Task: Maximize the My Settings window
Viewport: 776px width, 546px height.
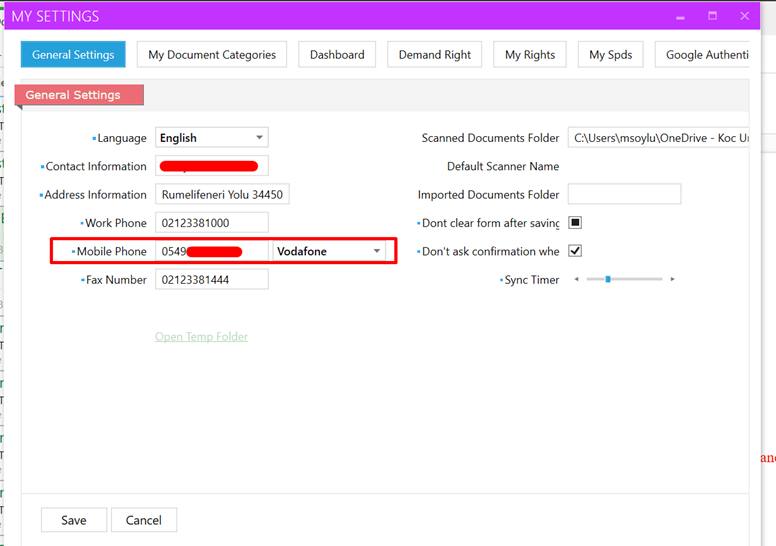Action: tap(713, 16)
